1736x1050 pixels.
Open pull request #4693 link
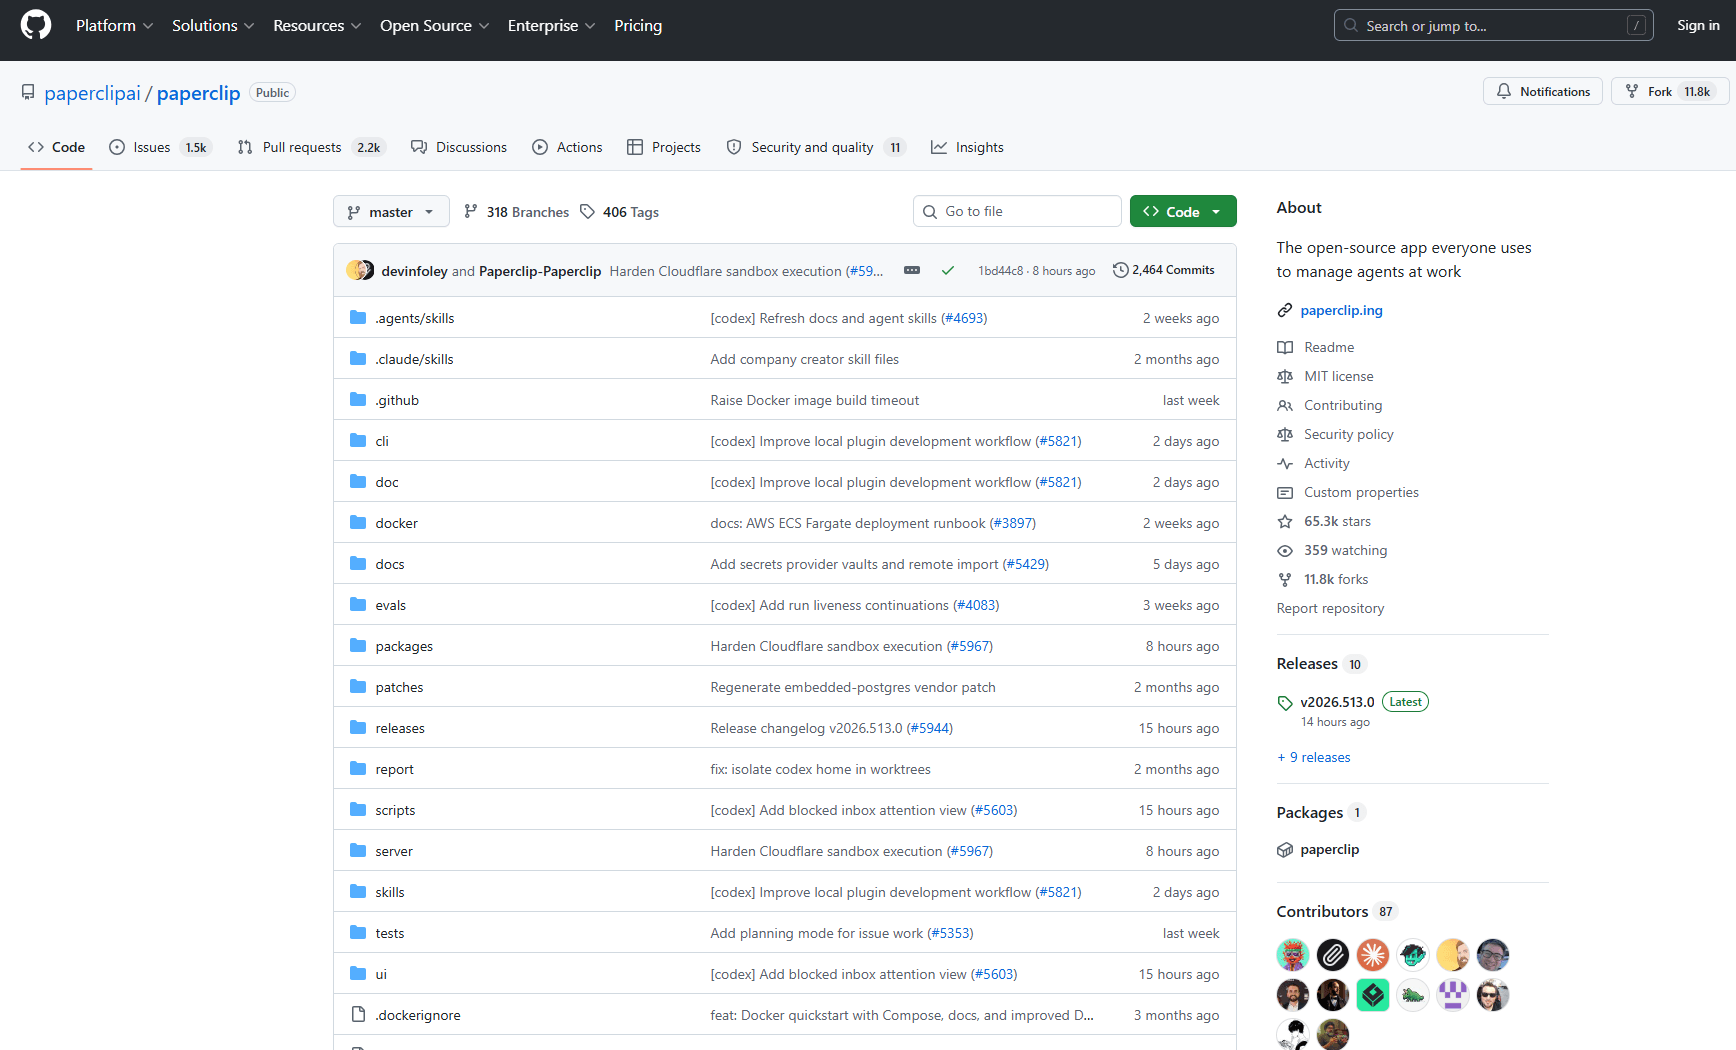[964, 318]
